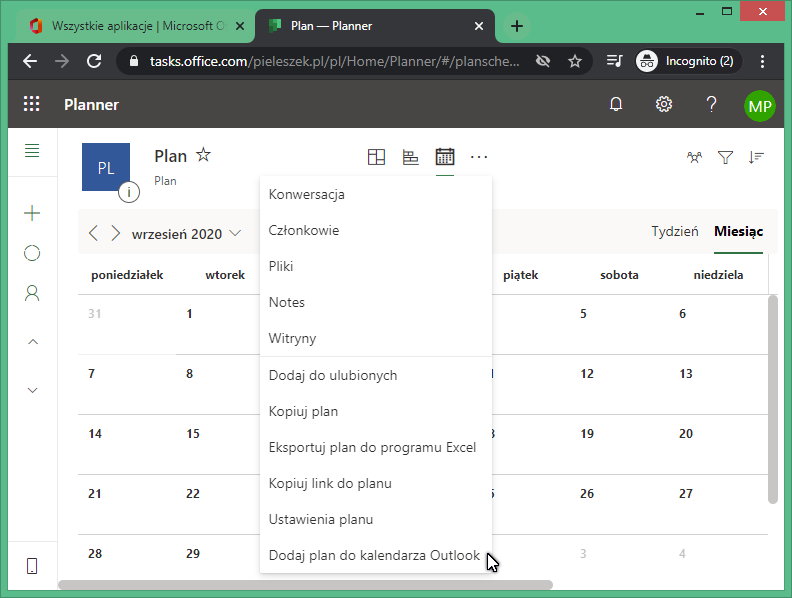
Task: Select calendar day 27
Action: click(x=685, y=494)
